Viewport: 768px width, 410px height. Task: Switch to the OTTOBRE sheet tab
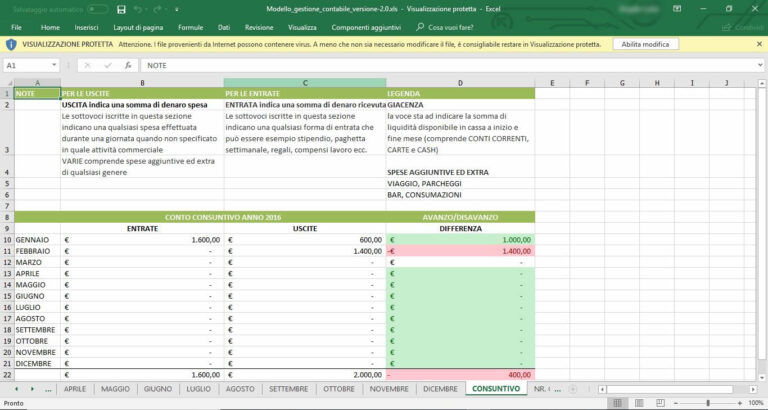(339, 389)
